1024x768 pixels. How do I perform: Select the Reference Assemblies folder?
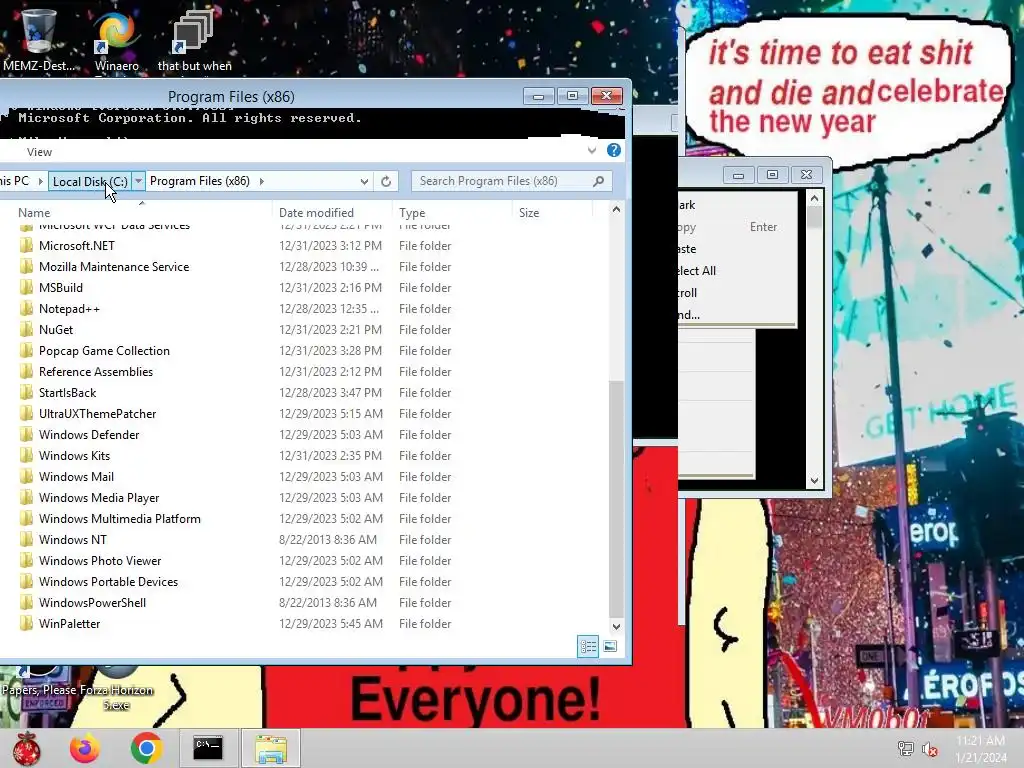(95, 372)
